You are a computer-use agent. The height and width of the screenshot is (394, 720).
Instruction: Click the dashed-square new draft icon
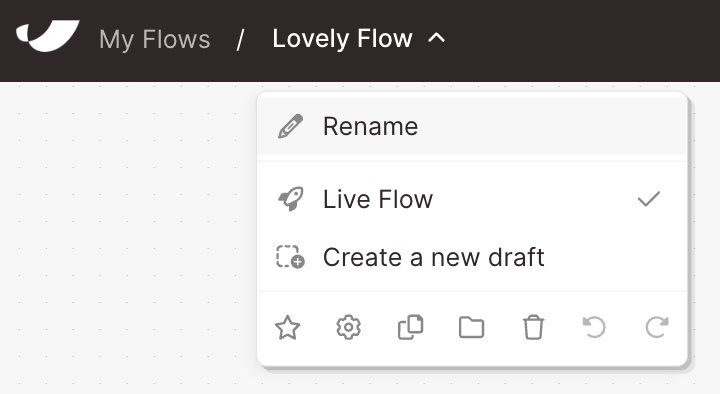(290, 257)
